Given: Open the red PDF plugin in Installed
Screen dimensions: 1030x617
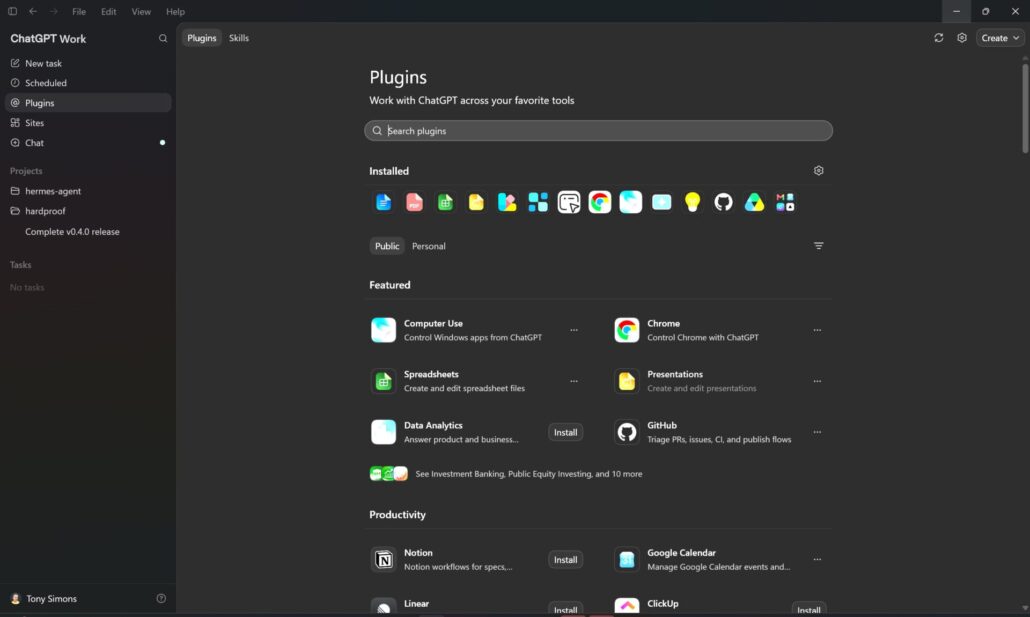Looking at the screenshot, I should (x=414, y=202).
